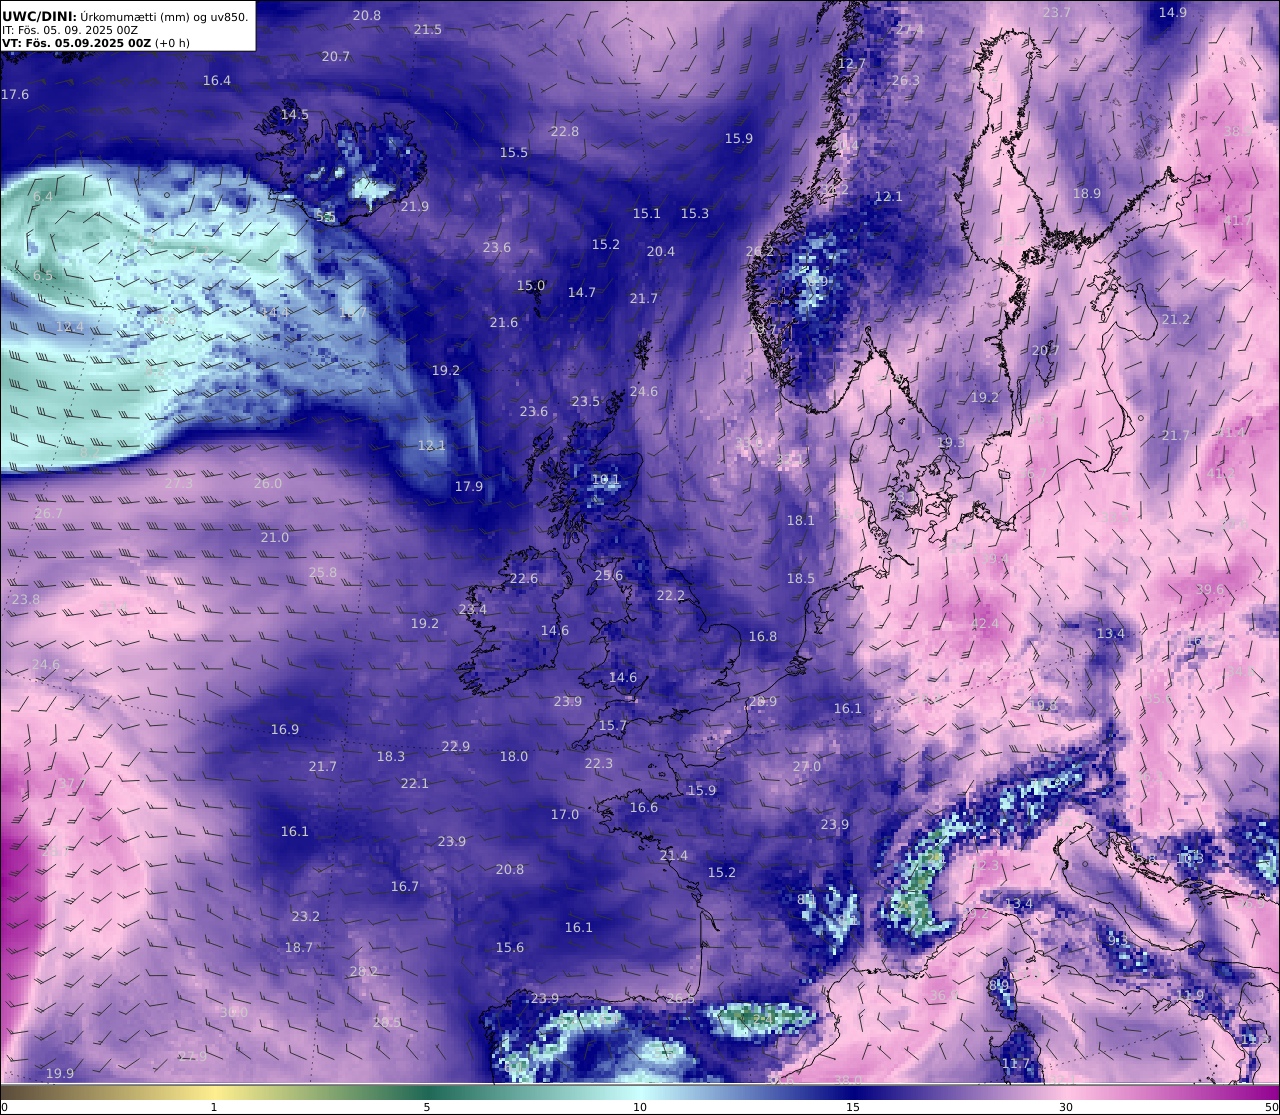Click the 14.7 value label
Viewport: 1280px width, 1115px height.
point(582,293)
